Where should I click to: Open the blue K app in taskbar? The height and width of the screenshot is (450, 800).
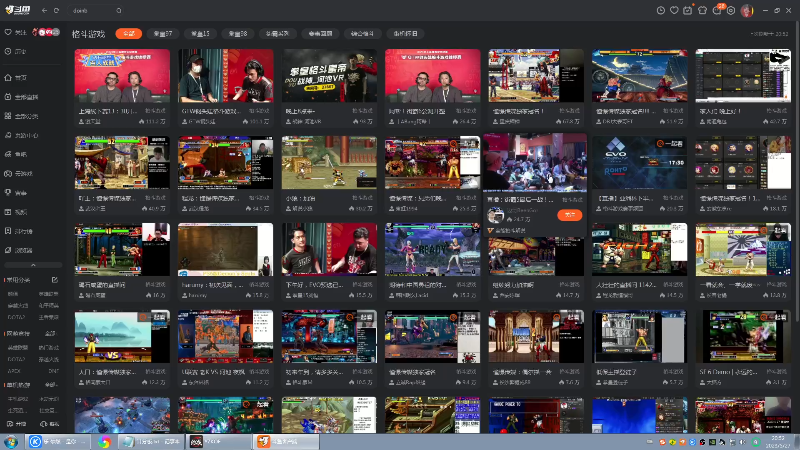(x=56, y=441)
